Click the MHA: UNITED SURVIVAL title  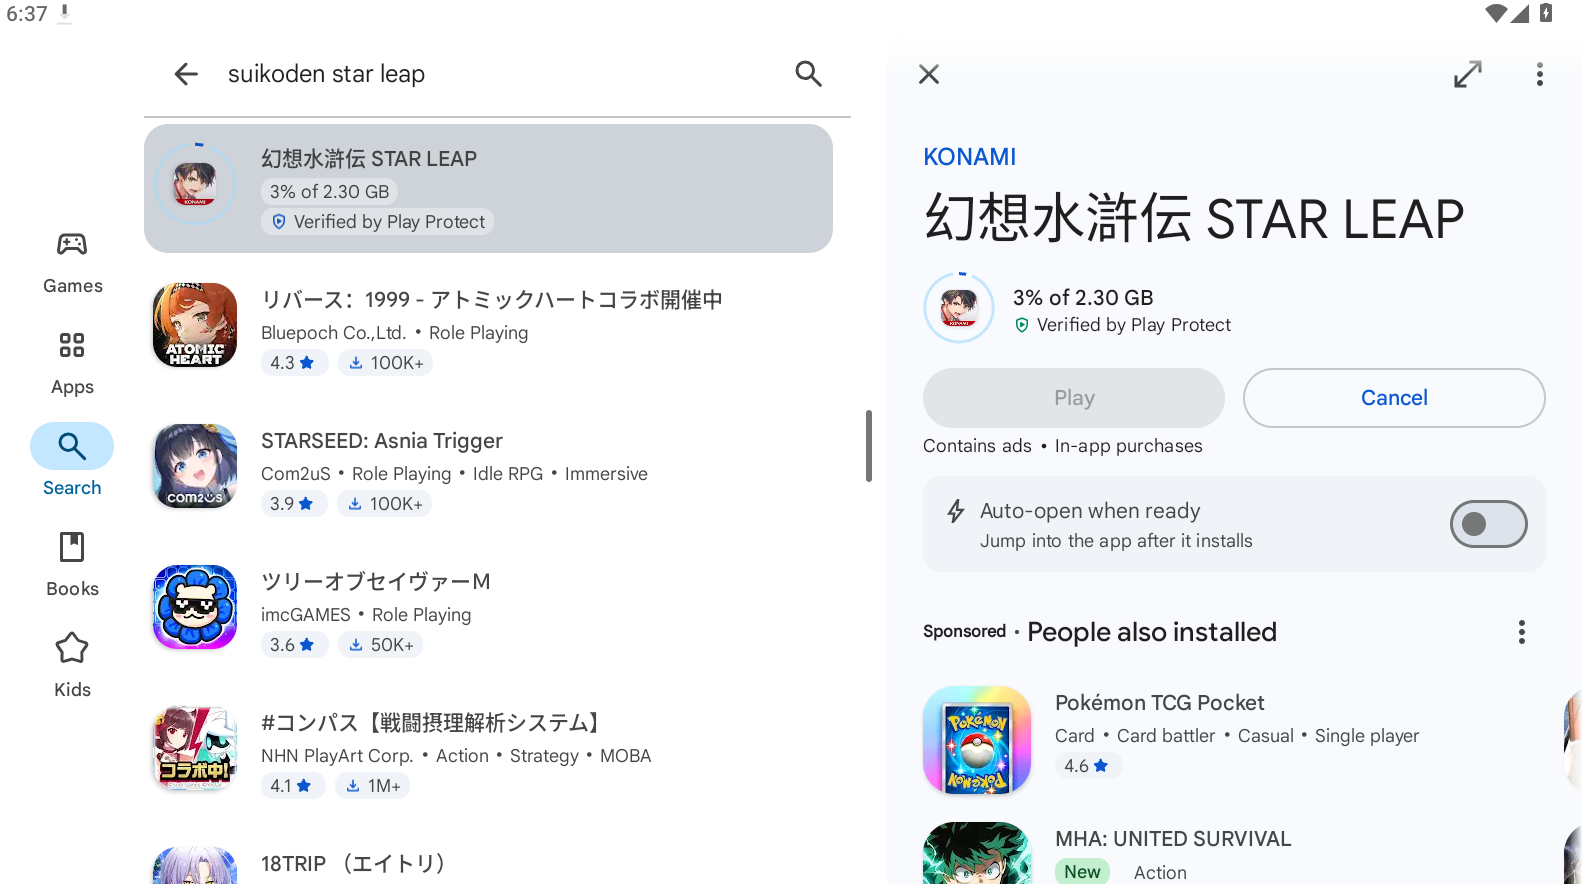[1173, 839]
